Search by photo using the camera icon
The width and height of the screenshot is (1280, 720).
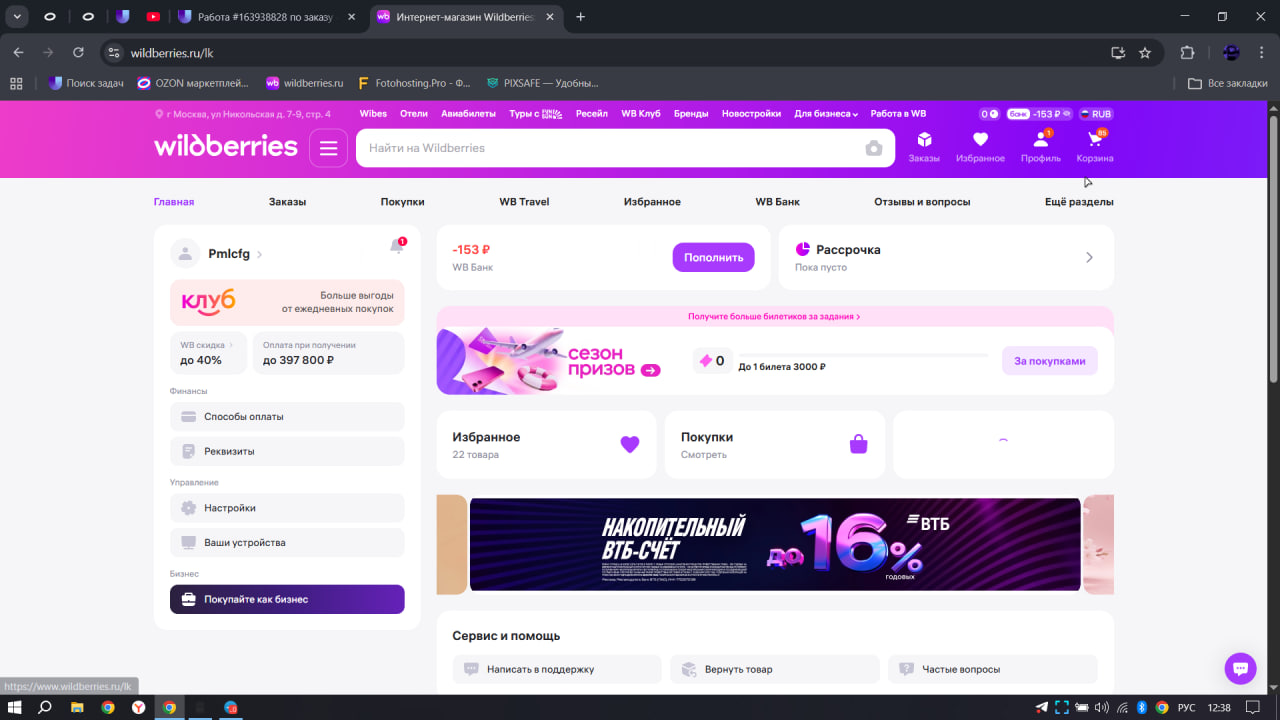[x=874, y=148]
